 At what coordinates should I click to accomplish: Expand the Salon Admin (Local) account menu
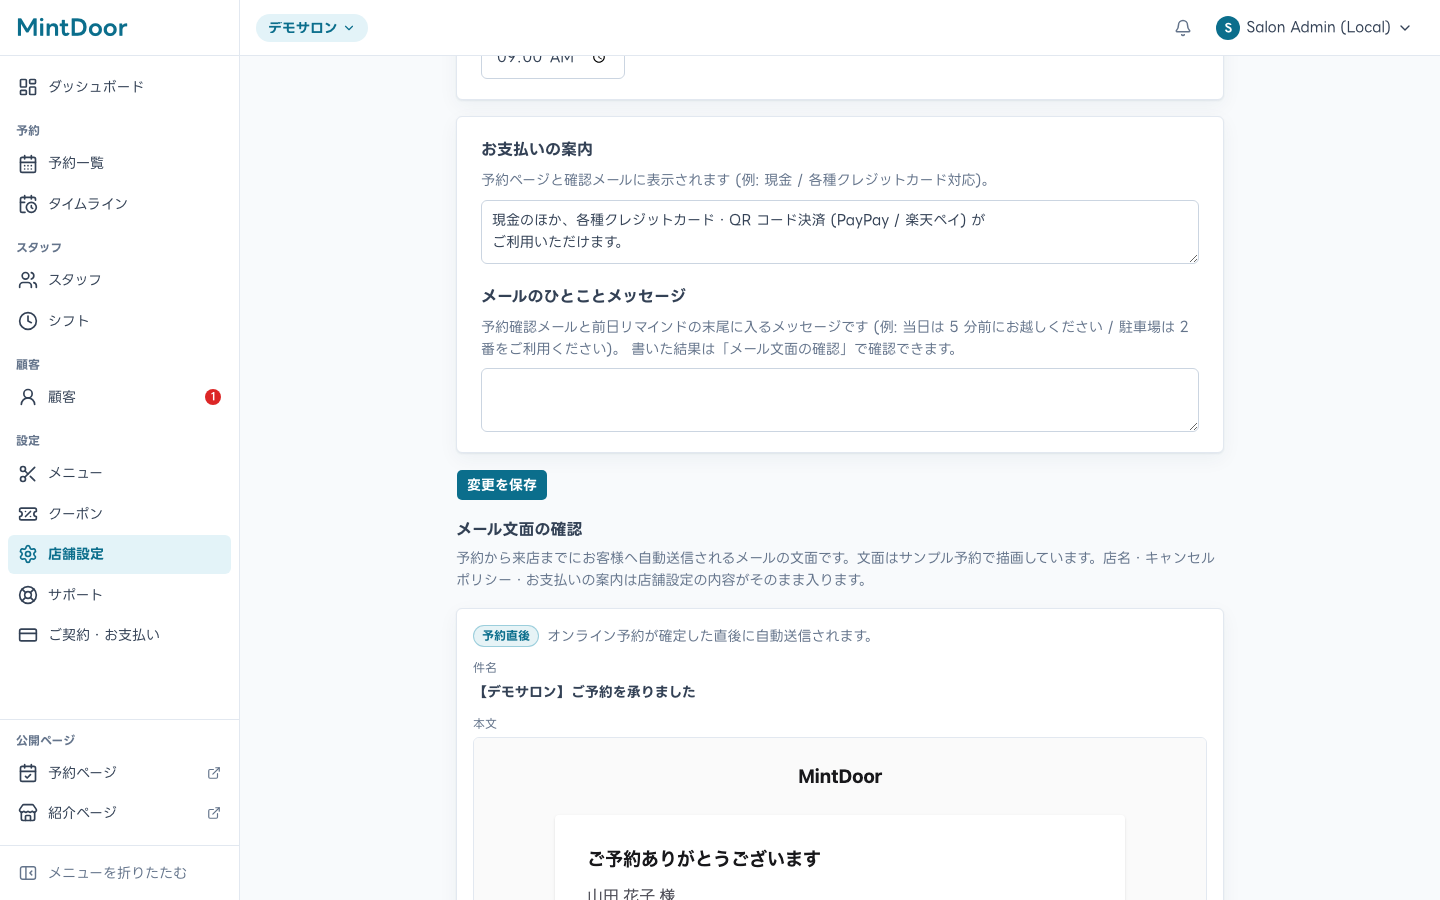coord(1313,28)
